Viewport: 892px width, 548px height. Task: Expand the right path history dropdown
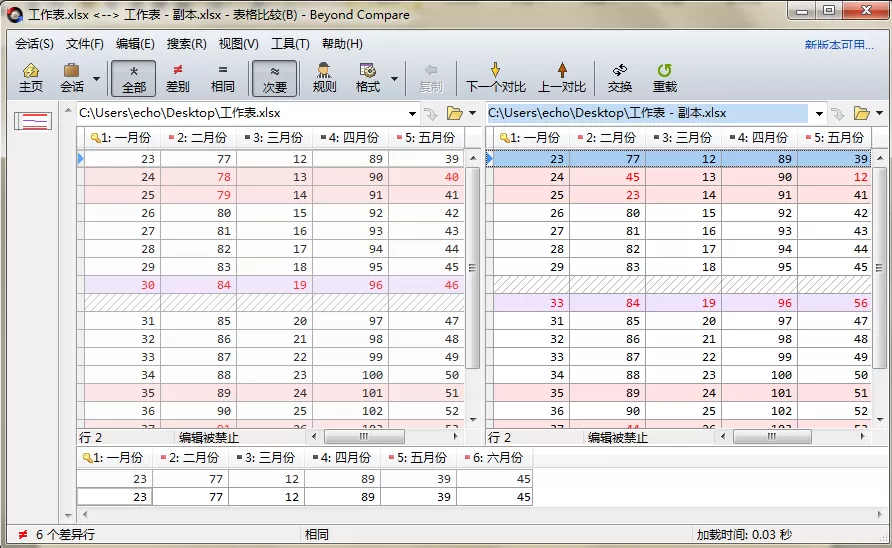819,113
